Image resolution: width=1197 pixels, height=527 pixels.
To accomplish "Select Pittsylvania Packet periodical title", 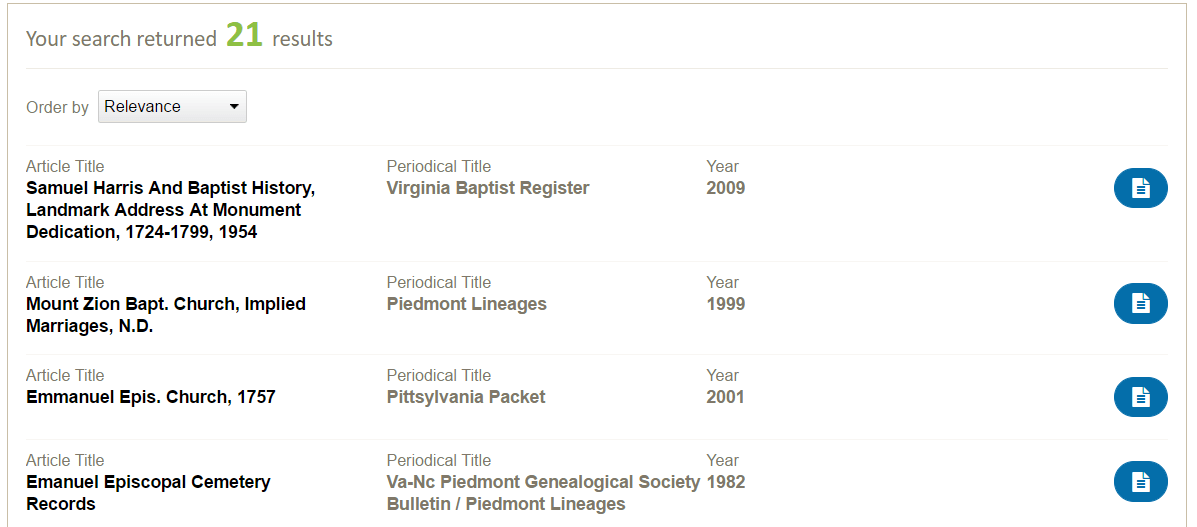I will [466, 397].
